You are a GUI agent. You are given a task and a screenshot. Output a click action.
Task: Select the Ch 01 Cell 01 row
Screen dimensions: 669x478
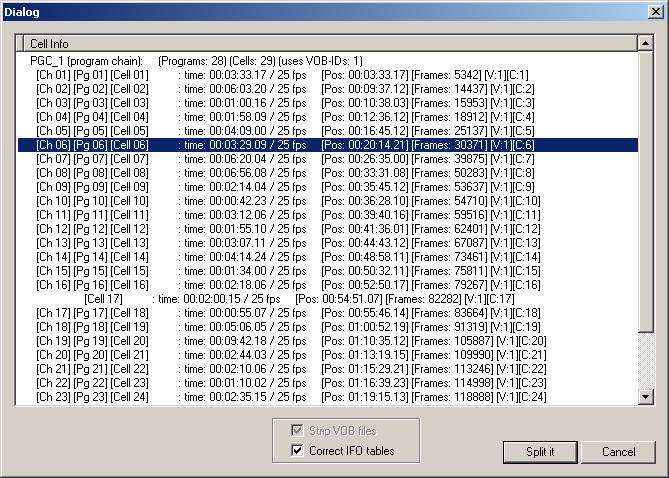pos(200,75)
